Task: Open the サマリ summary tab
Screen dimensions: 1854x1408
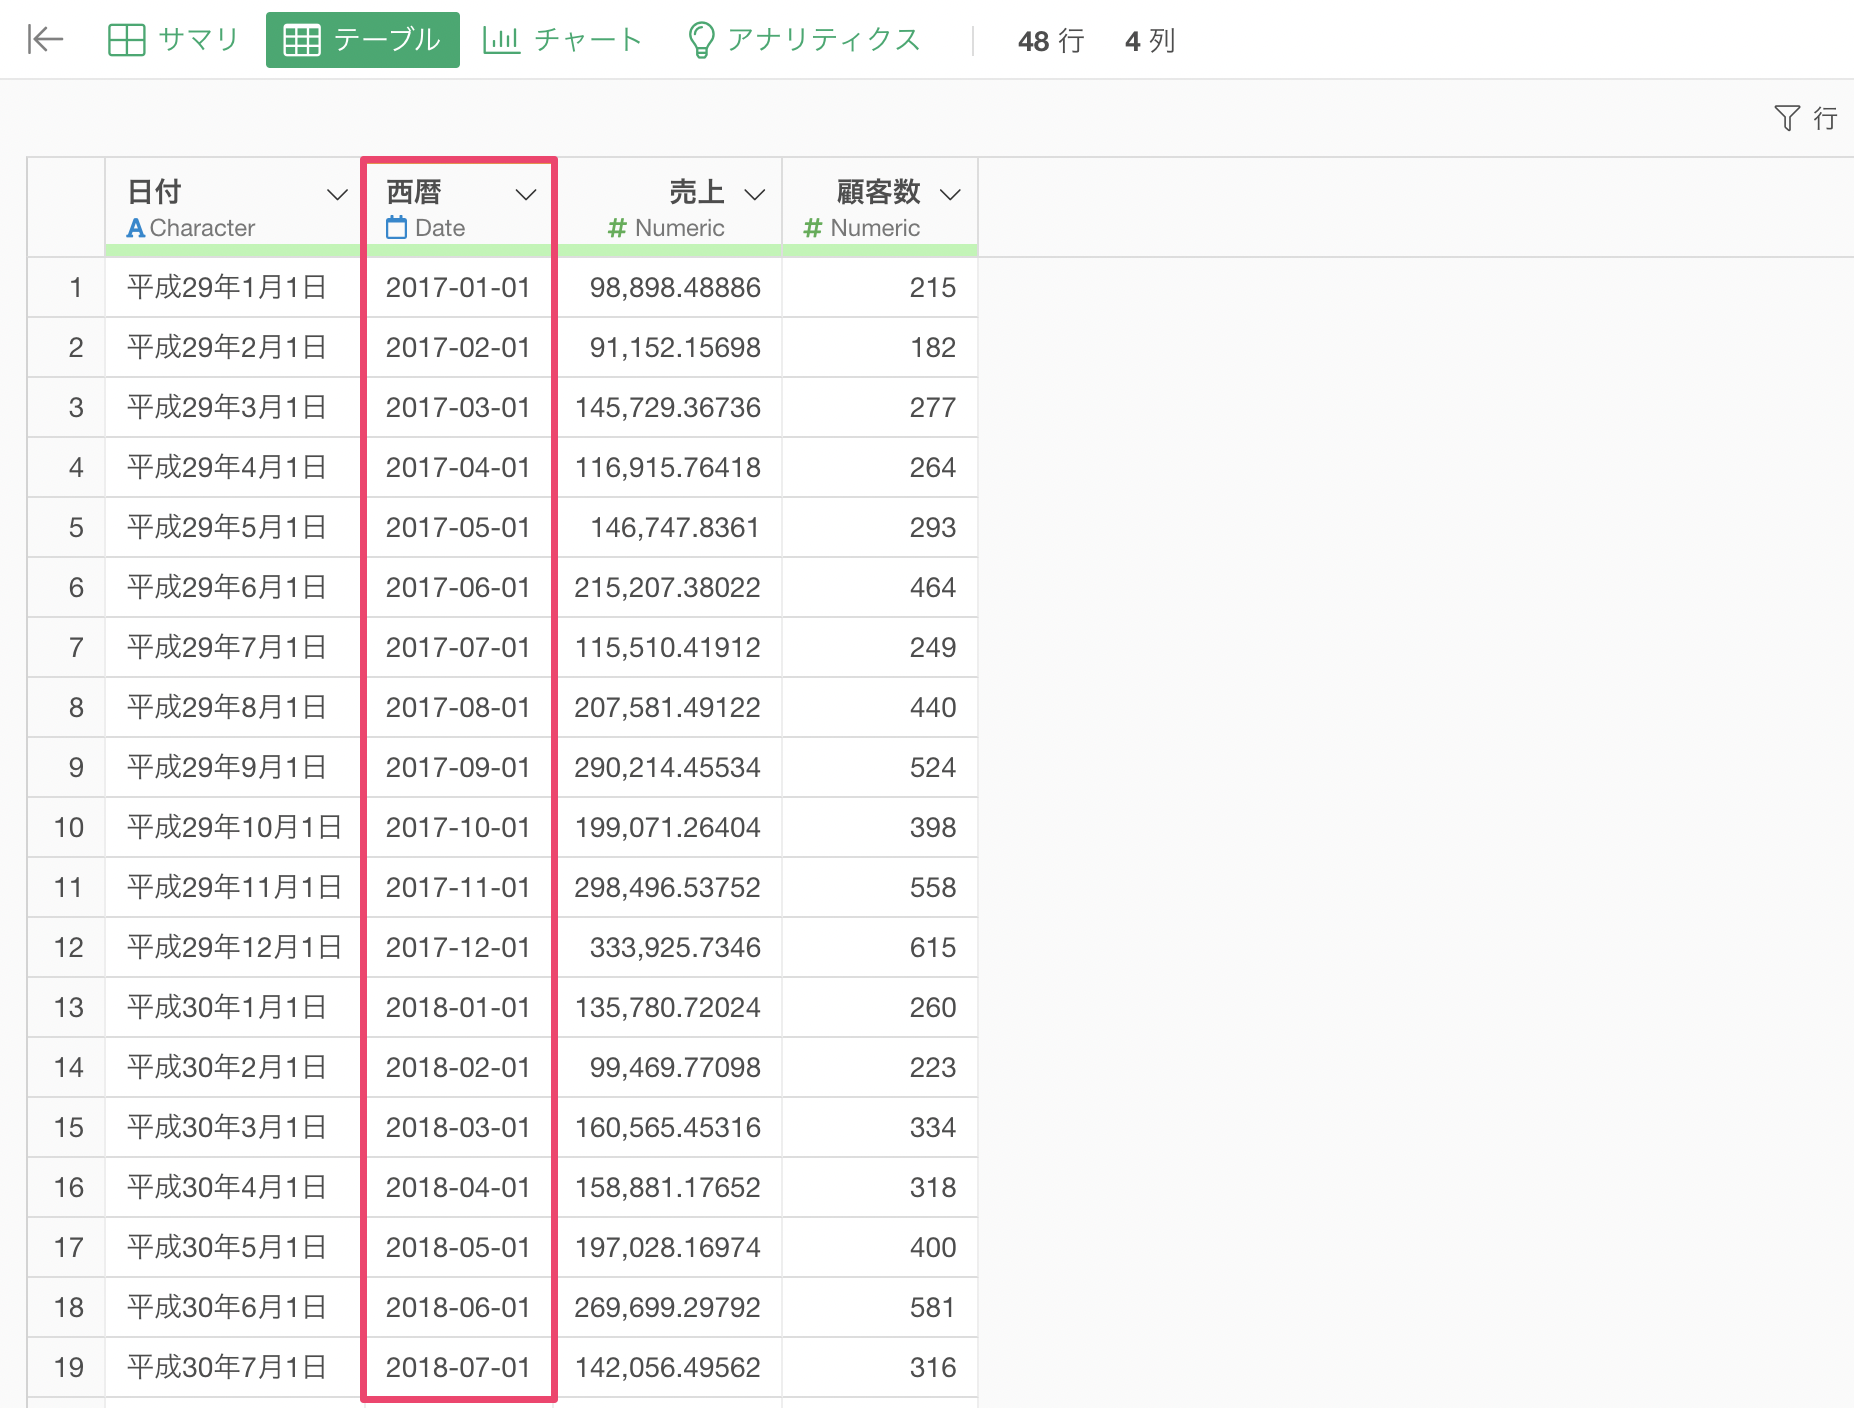Action: pos(173,40)
